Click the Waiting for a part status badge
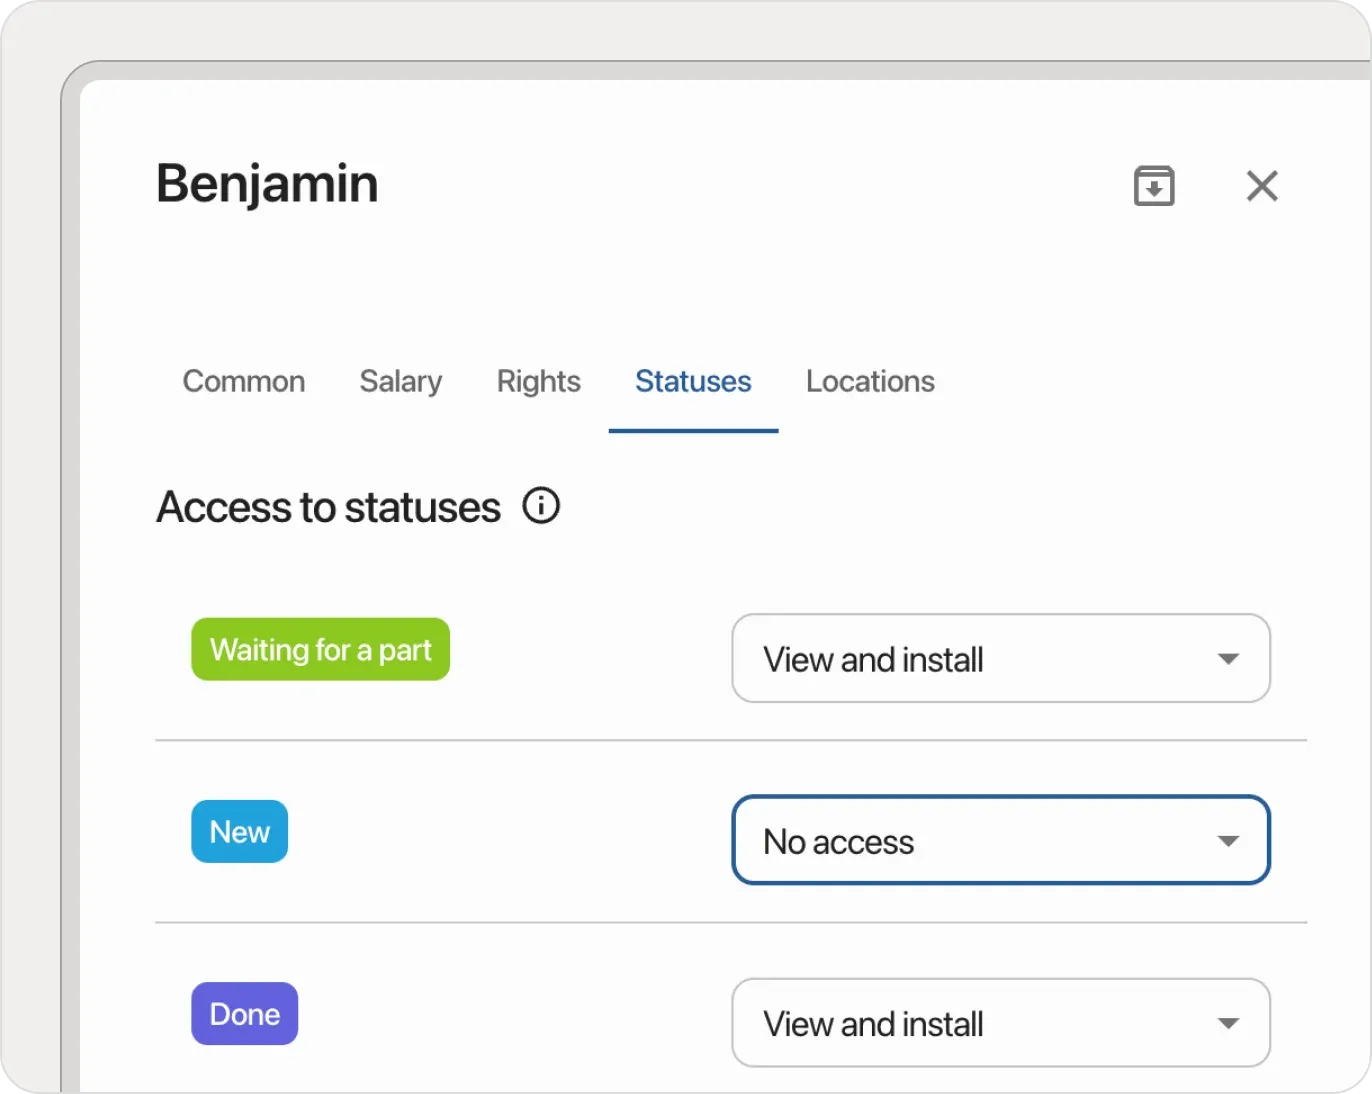This screenshot has height=1094, width=1372. click(x=320, y=649)
